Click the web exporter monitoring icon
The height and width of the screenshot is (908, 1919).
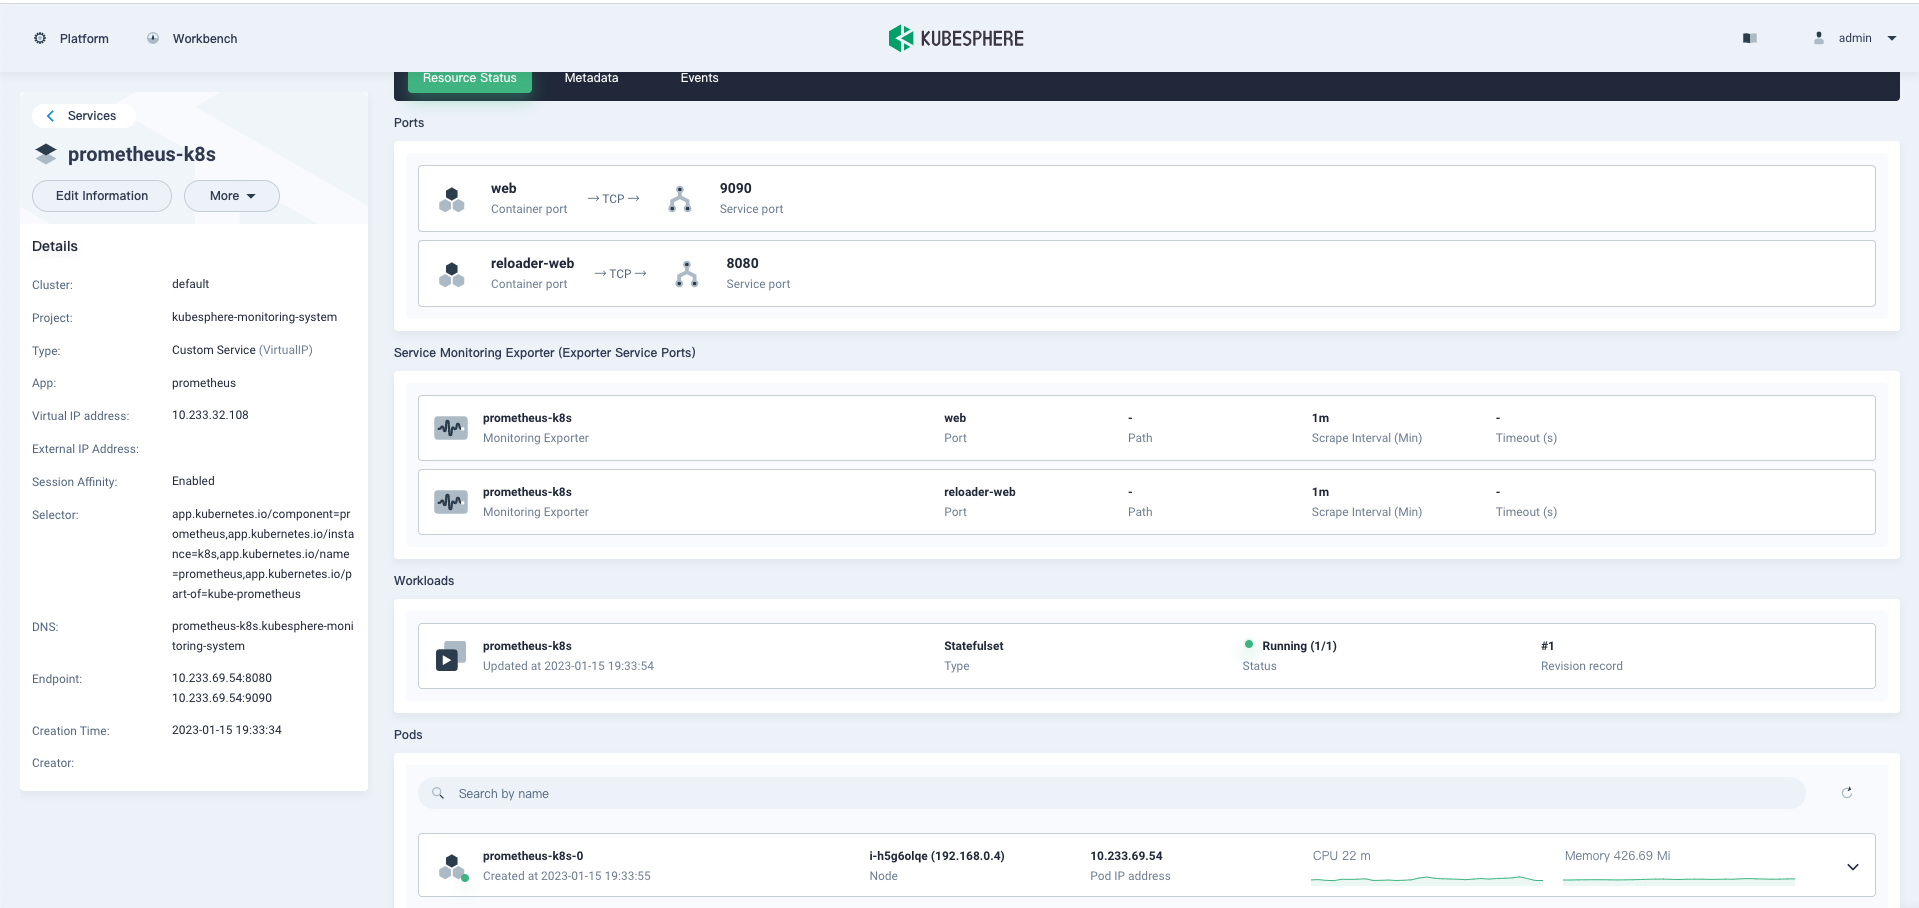[451, 428]
